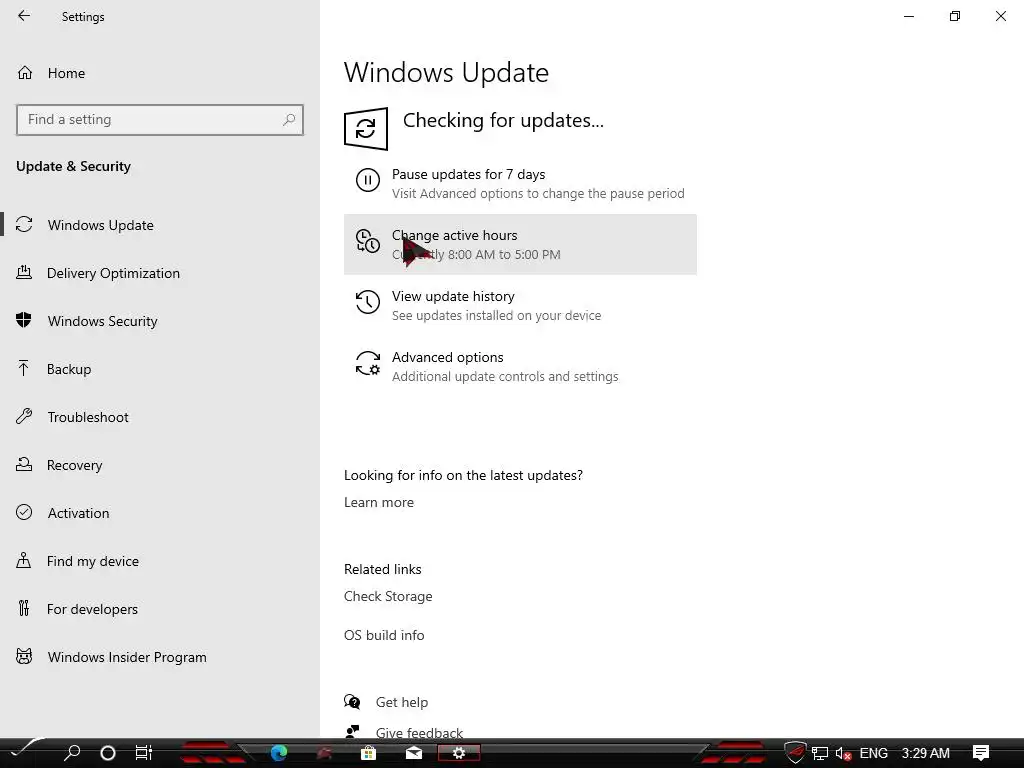Click the Find my device person icon
1024x768 pixels.
(24, 560)
